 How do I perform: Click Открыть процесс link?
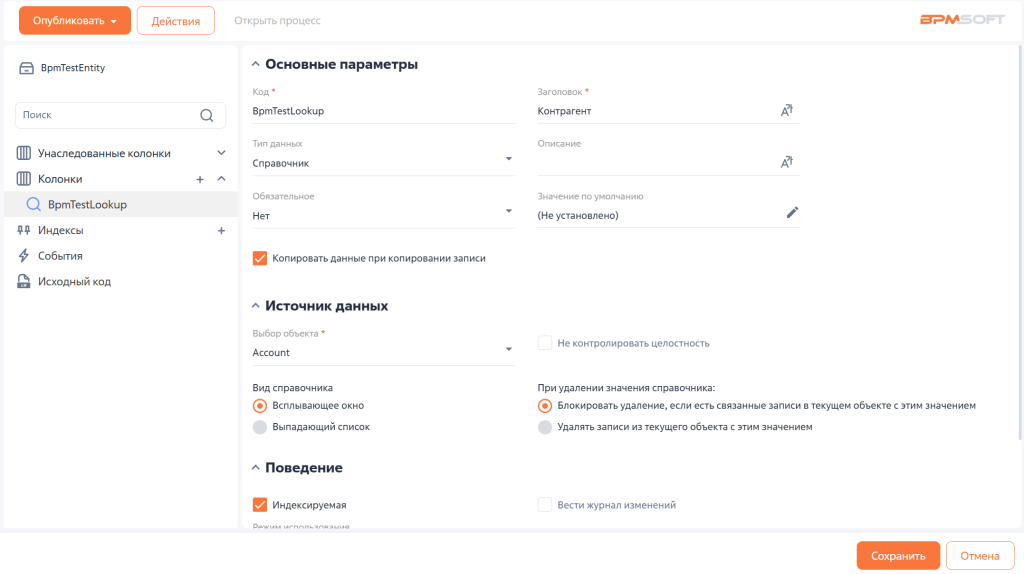[x=278, y=20]
